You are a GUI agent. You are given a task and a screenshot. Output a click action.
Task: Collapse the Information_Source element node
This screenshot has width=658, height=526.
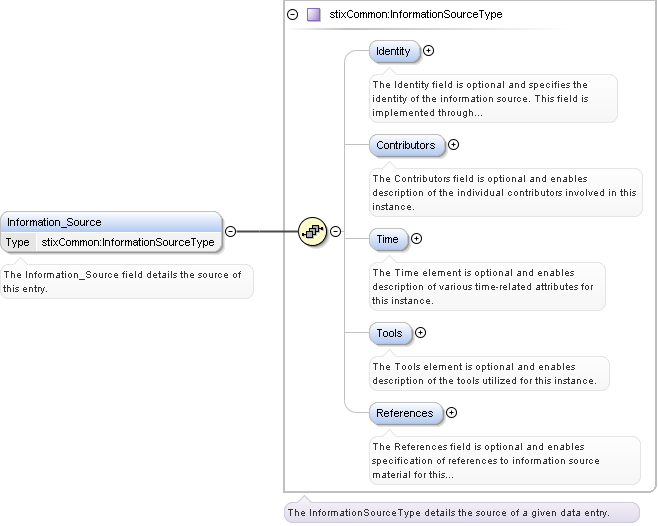[230, 231]
